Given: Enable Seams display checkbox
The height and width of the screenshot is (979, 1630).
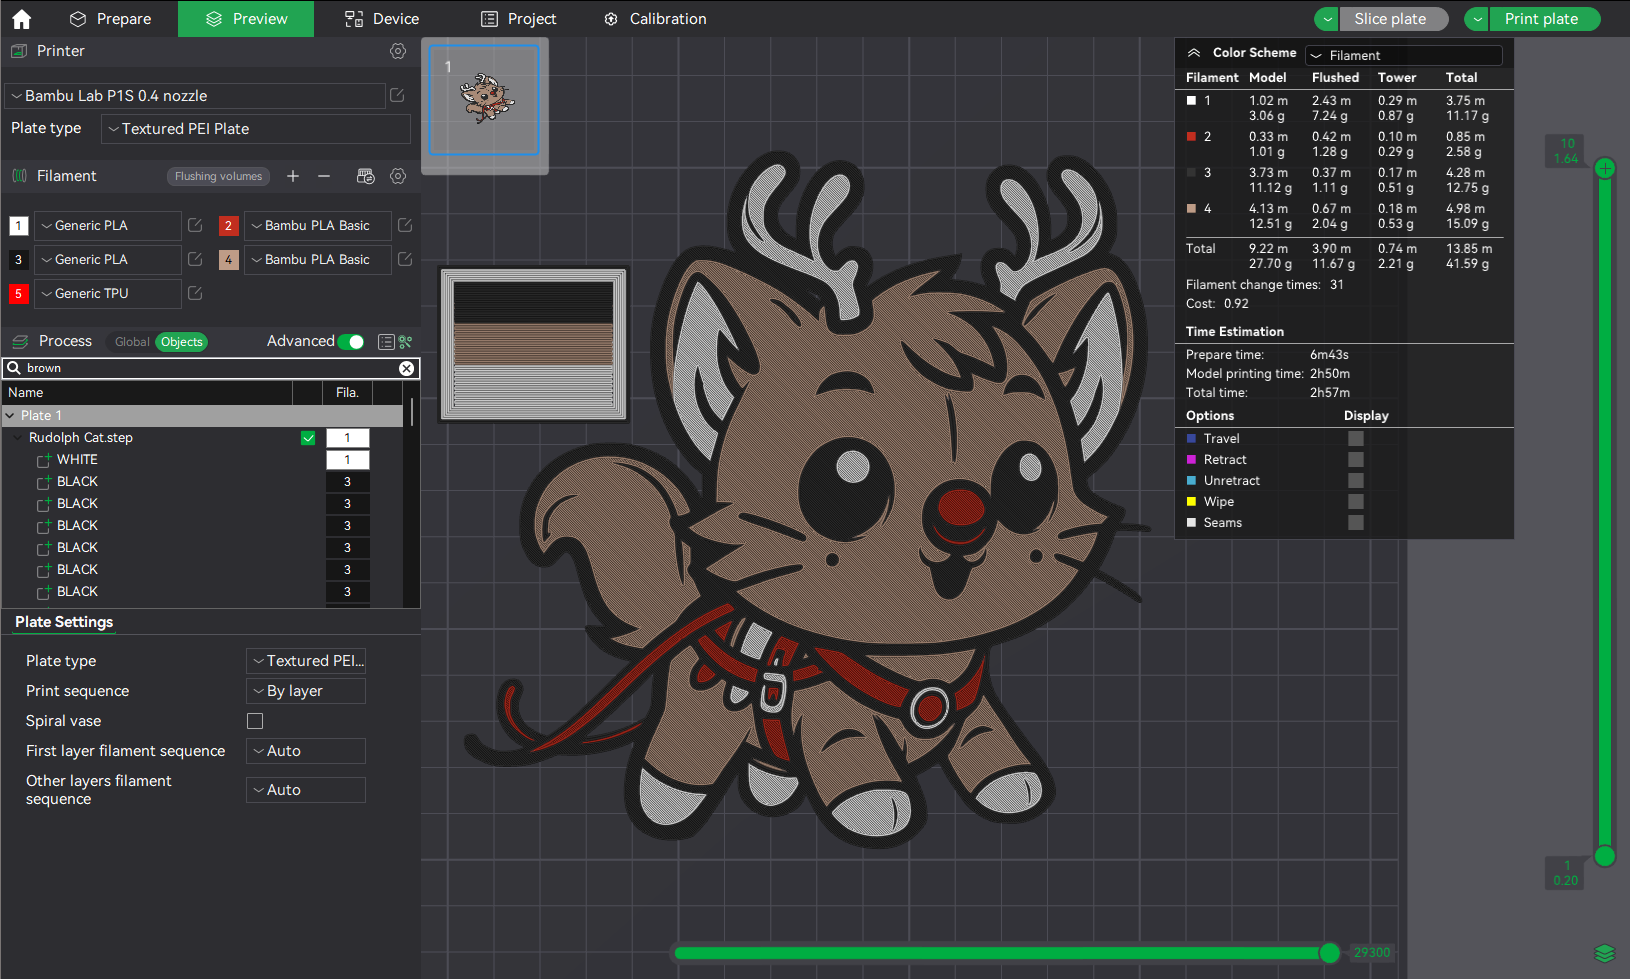Looking at the screenshot, I should pos(1356,523).
